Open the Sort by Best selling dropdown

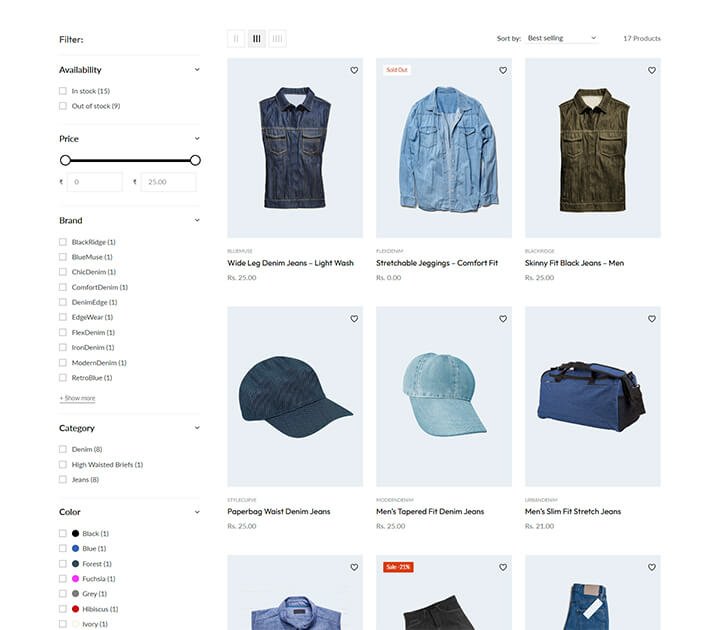pos(562,38)
